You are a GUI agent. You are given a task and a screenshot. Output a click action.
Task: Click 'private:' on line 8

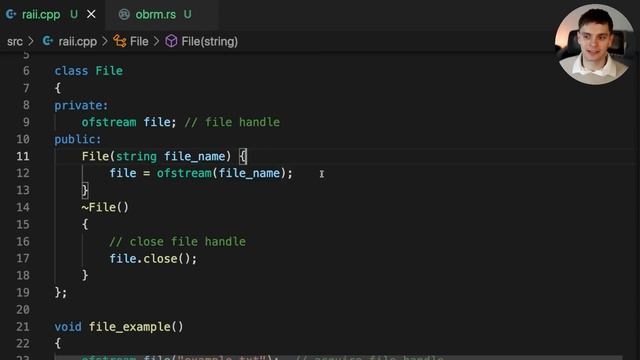click(81, 105)
